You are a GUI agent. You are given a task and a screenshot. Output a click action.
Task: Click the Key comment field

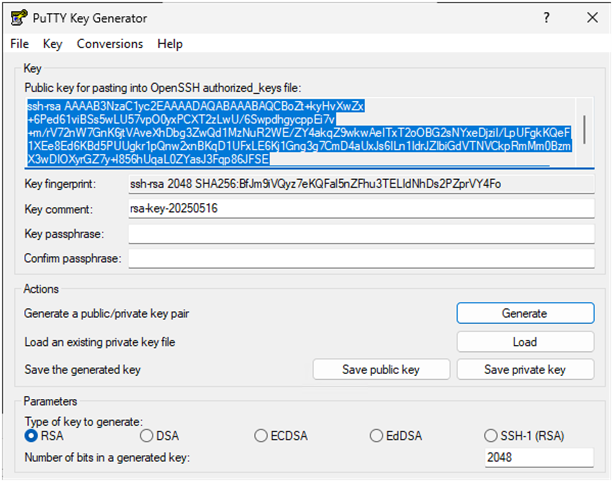pos(362,208)
